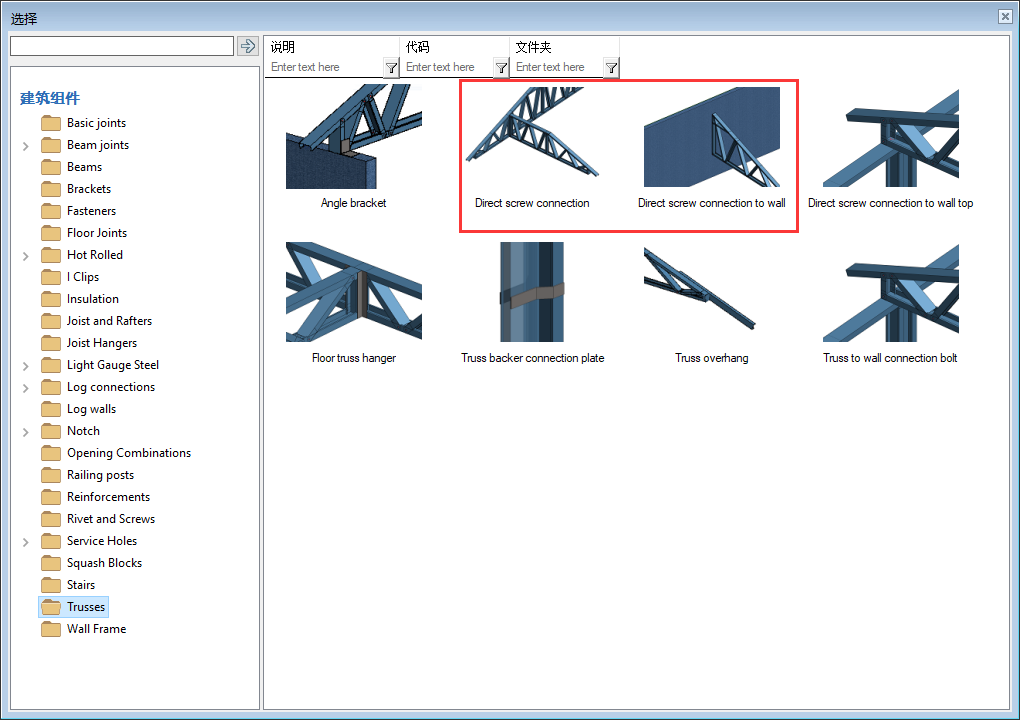Image resolution: width=1020 pixels, height=720 pixels.
Task: Select the Floor Joints folder icon
Action: (x=51, y=233)
